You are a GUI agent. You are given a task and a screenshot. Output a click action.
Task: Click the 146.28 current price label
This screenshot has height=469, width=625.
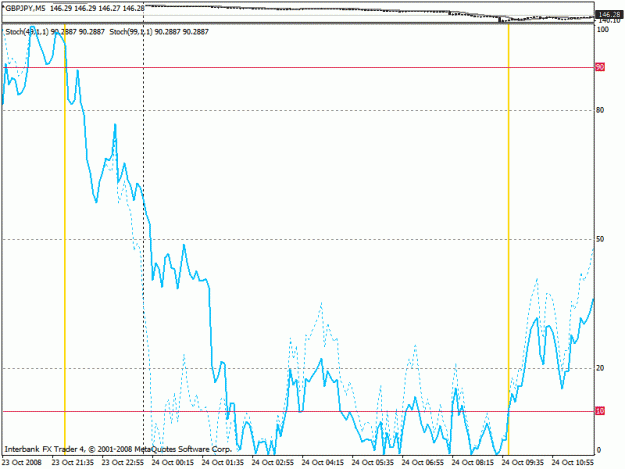click(x=610, y=14)
